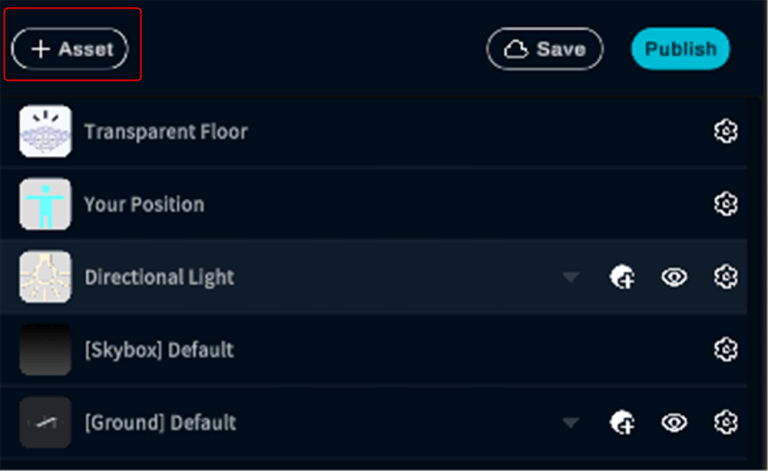Select the Directional Light item label
Viewport: 768px width, 471px height.
pyautogui.click(x=159, y=277)
